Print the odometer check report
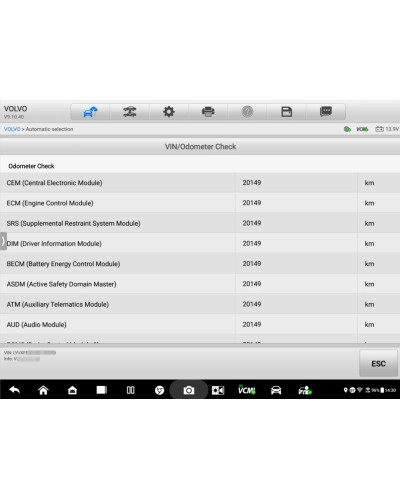 coord(208,112)
